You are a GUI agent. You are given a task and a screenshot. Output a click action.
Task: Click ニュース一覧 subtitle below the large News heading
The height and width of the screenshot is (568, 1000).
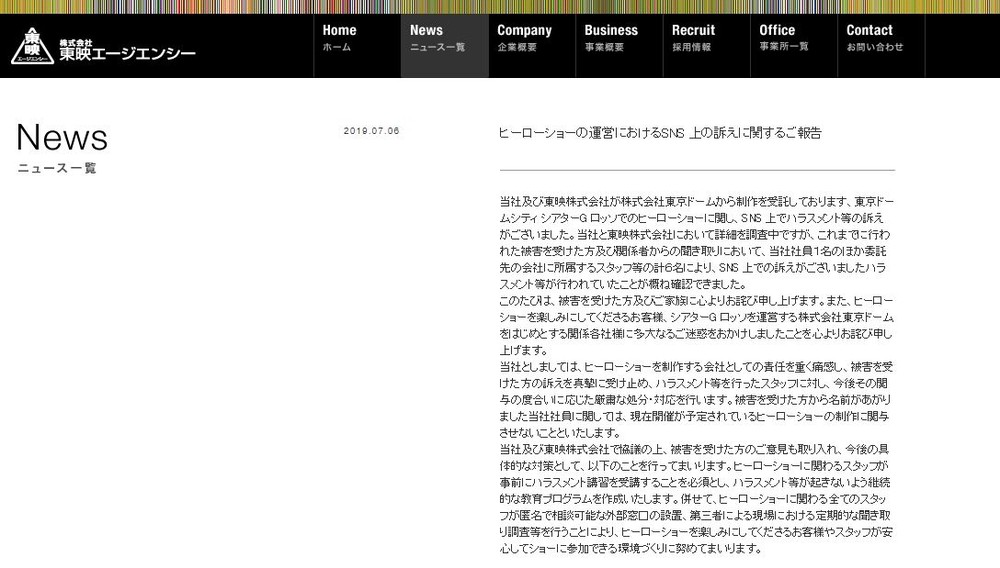point(57,168)
